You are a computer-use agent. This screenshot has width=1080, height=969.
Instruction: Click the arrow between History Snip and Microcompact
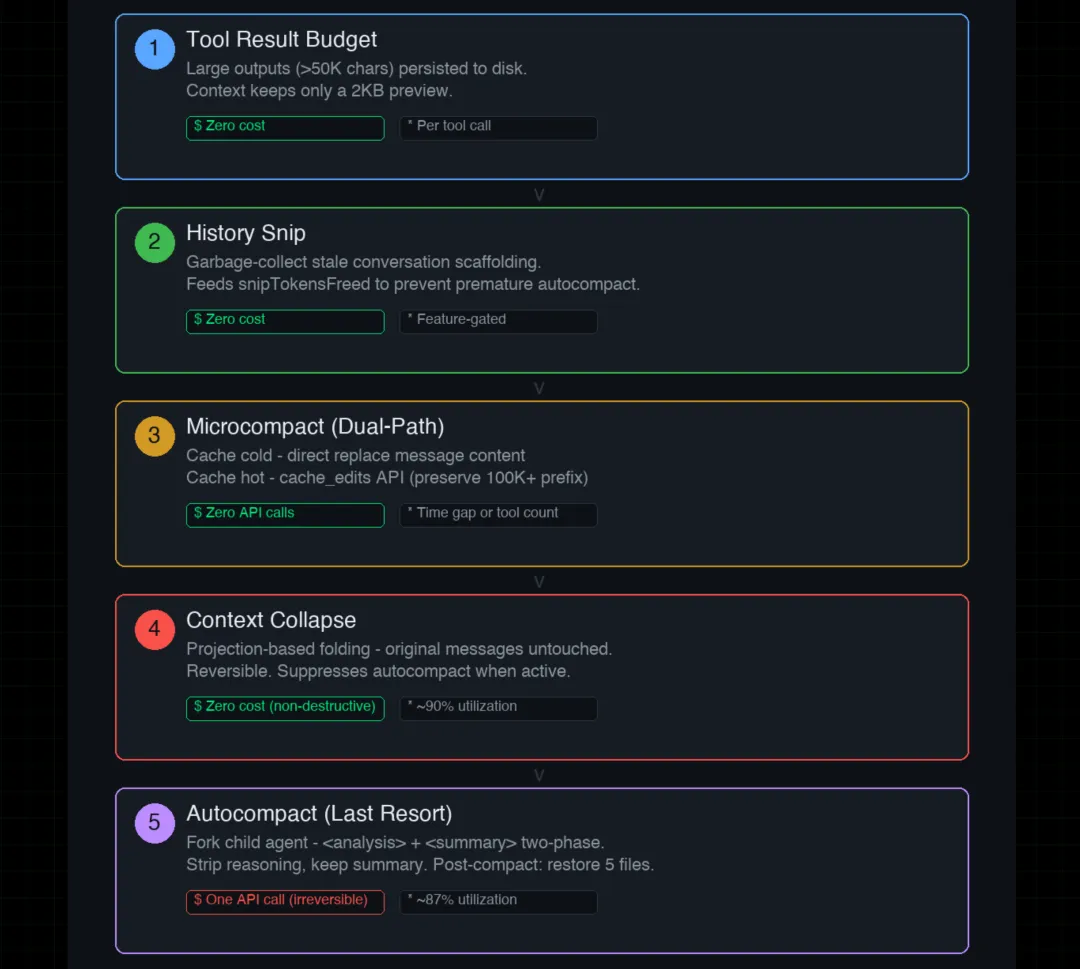coord(540,388)
